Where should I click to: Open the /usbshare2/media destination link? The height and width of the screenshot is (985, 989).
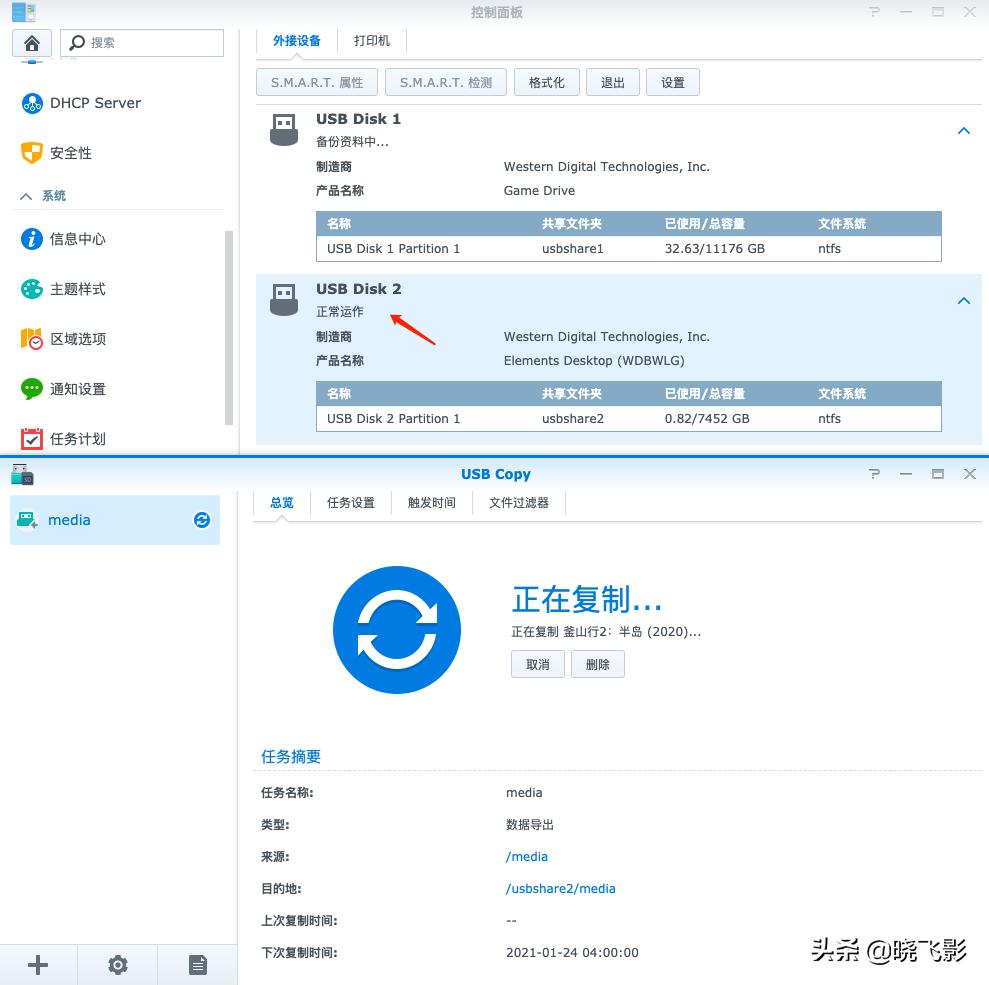point(562,888)
